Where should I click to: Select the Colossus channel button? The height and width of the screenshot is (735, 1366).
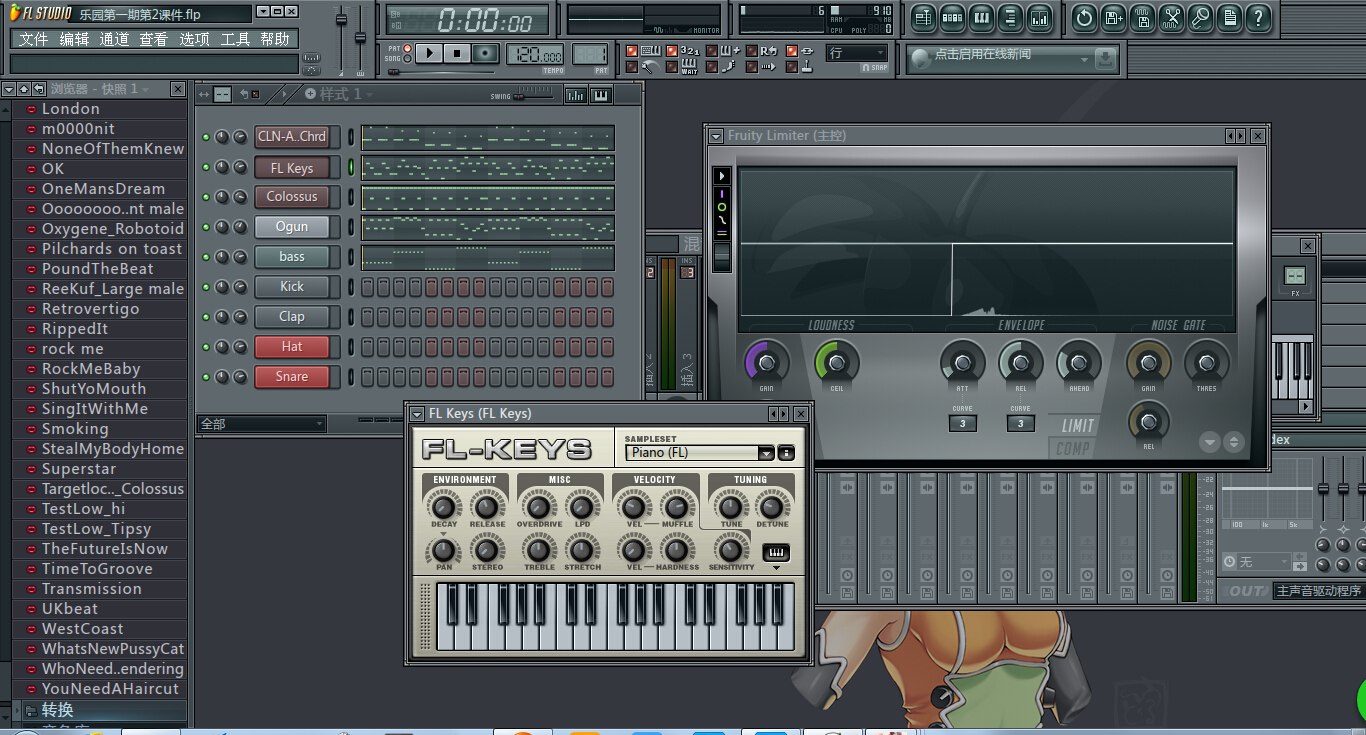point(292,197)
